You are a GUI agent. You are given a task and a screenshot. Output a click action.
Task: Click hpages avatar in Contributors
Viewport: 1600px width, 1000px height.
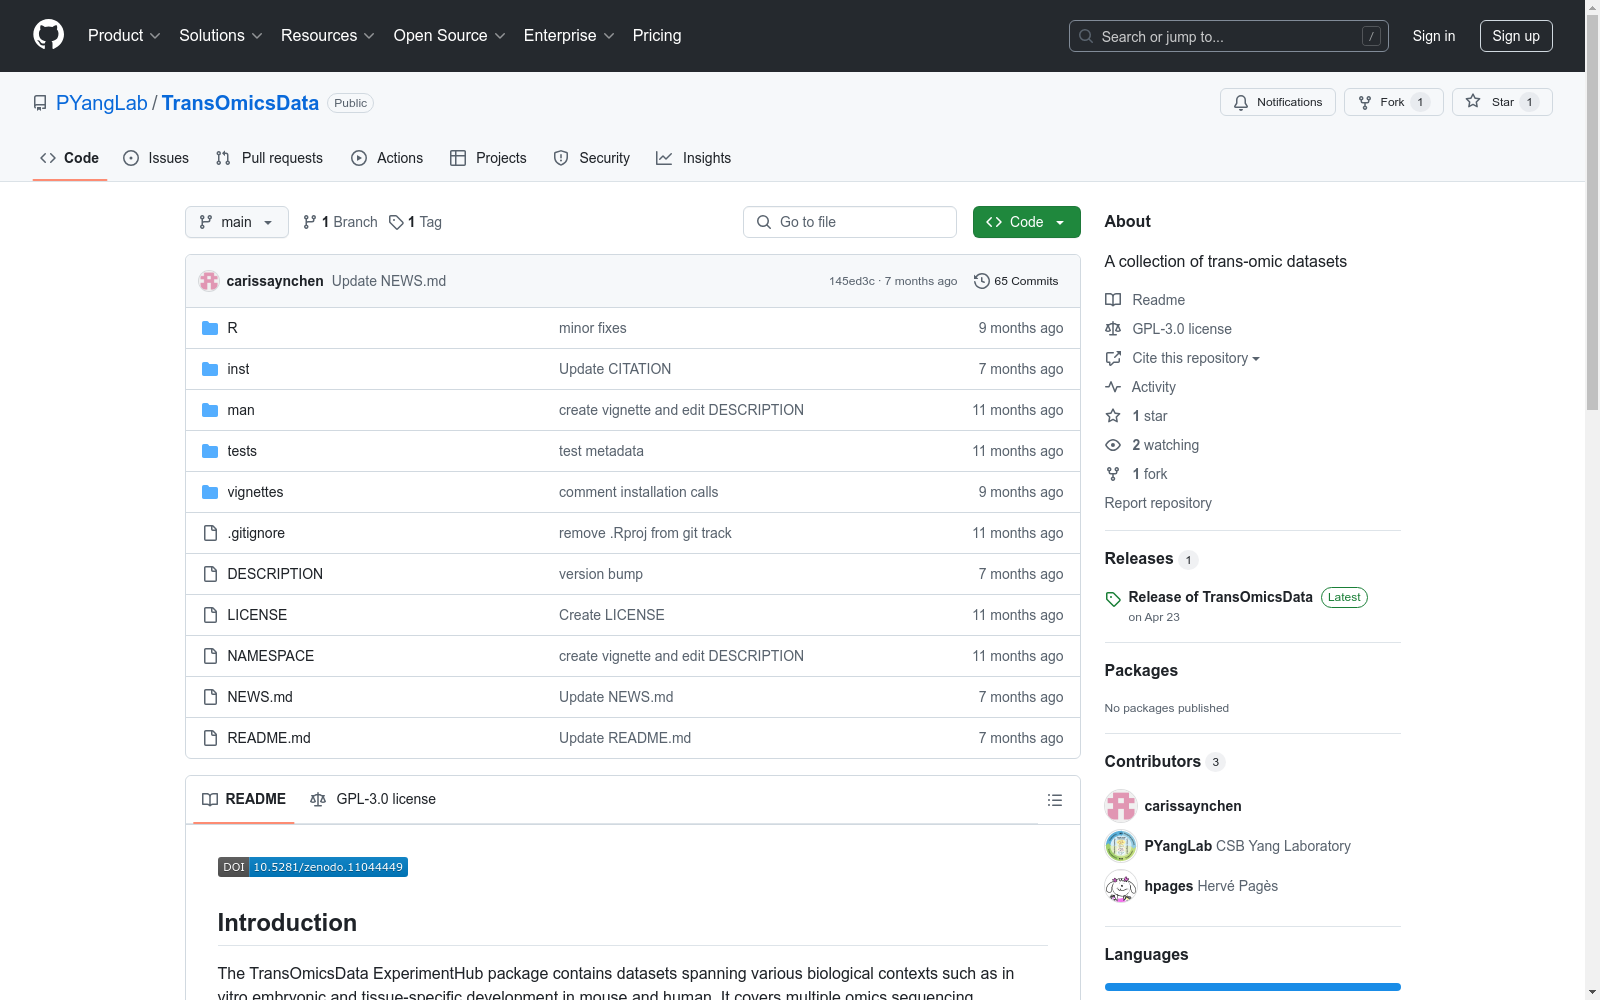[x=1121, y=886]
